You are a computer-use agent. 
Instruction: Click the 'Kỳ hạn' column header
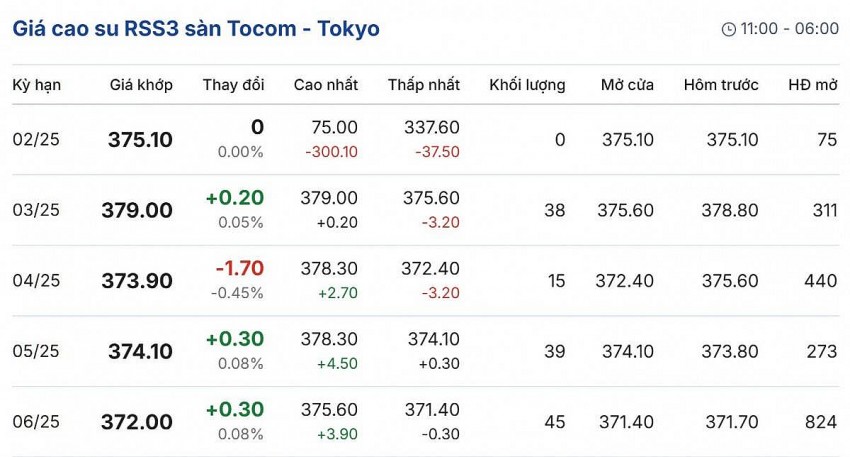pyautogui.click(x=37, y=85)
